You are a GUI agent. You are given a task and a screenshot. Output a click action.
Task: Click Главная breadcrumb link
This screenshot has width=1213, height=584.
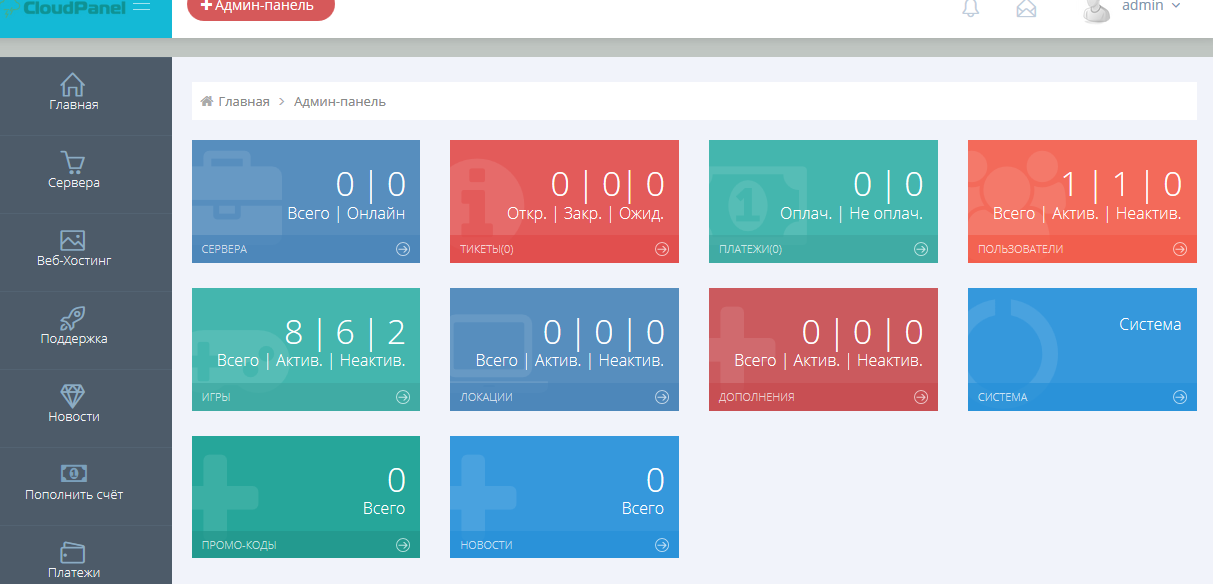pyautogui.click(x=243, y=101)
